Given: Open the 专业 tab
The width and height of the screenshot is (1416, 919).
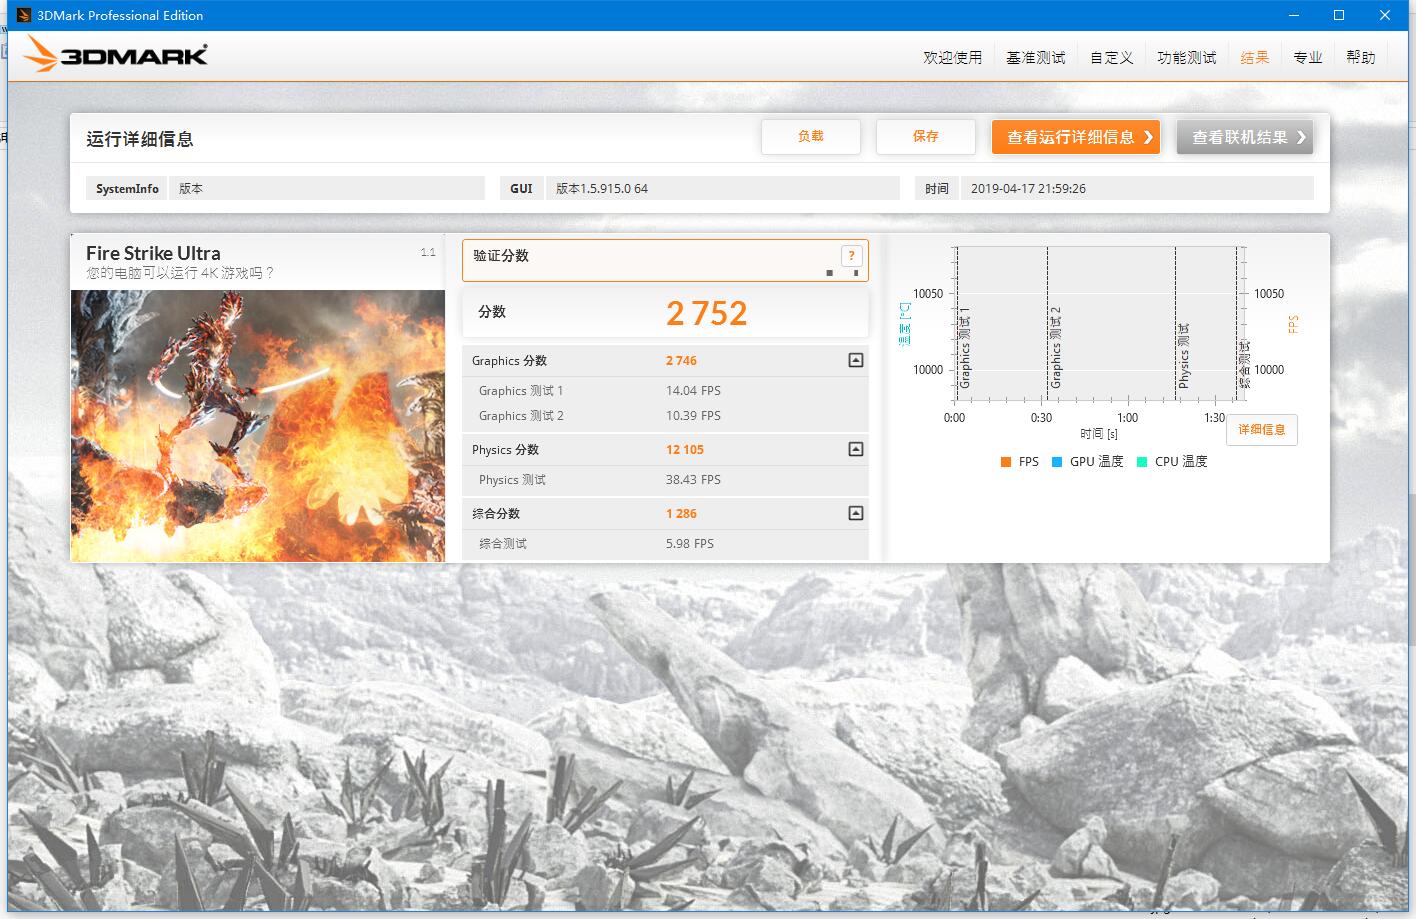Looking at the screenshot, I should click(x=1308, y=57).
